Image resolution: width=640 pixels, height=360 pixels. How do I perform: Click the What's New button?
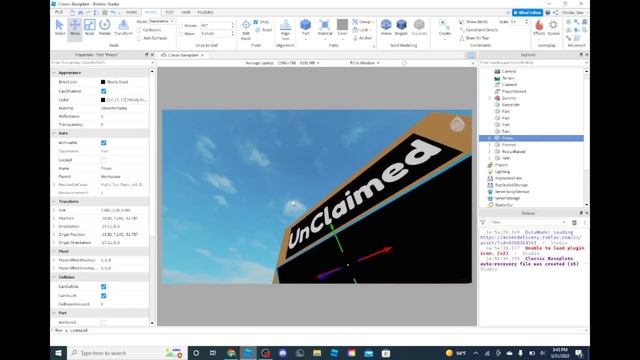tap(527, 13)
